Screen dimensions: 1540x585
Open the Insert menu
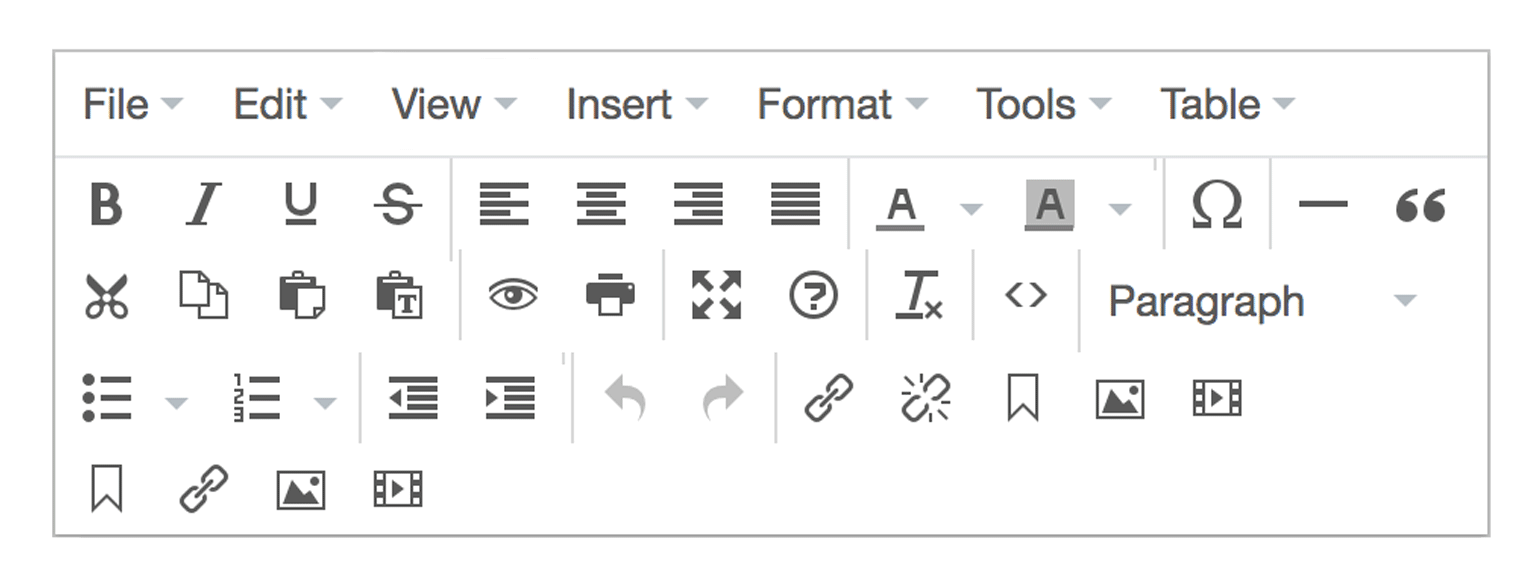tap(636, 104)
